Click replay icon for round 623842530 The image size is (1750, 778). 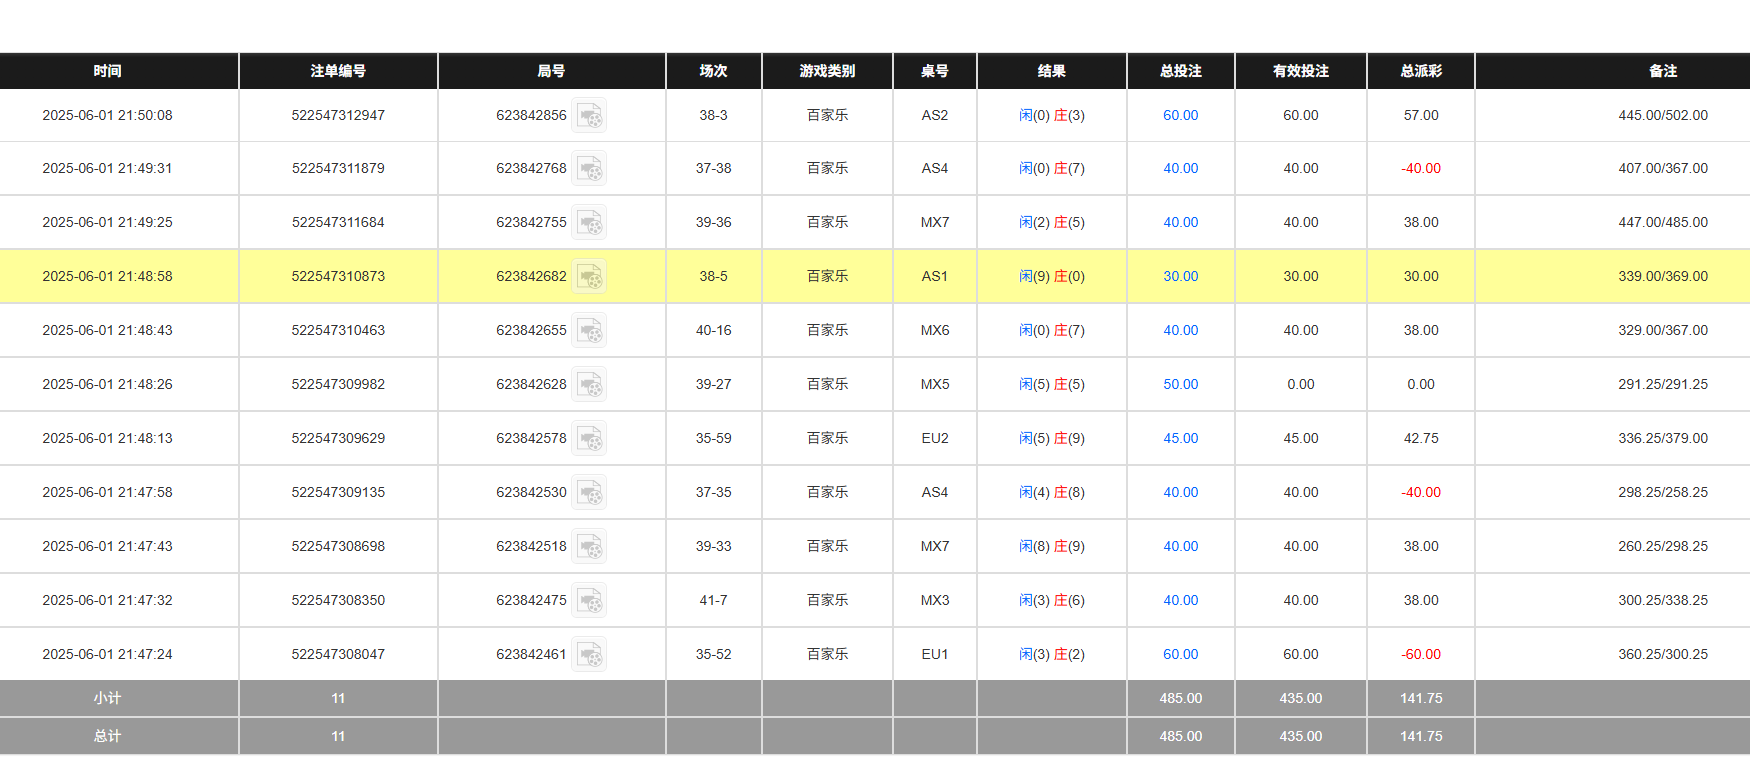point(589,493)
